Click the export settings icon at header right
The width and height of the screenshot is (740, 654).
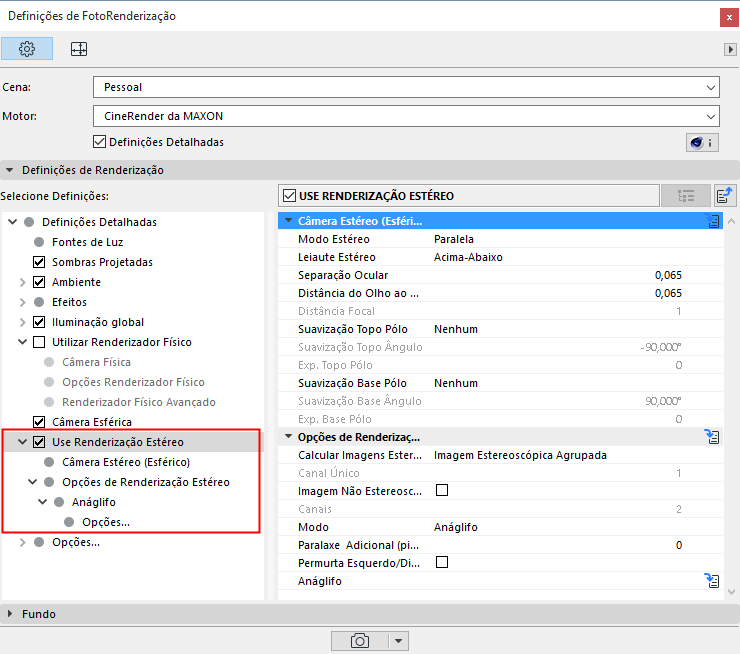point(724,195)
